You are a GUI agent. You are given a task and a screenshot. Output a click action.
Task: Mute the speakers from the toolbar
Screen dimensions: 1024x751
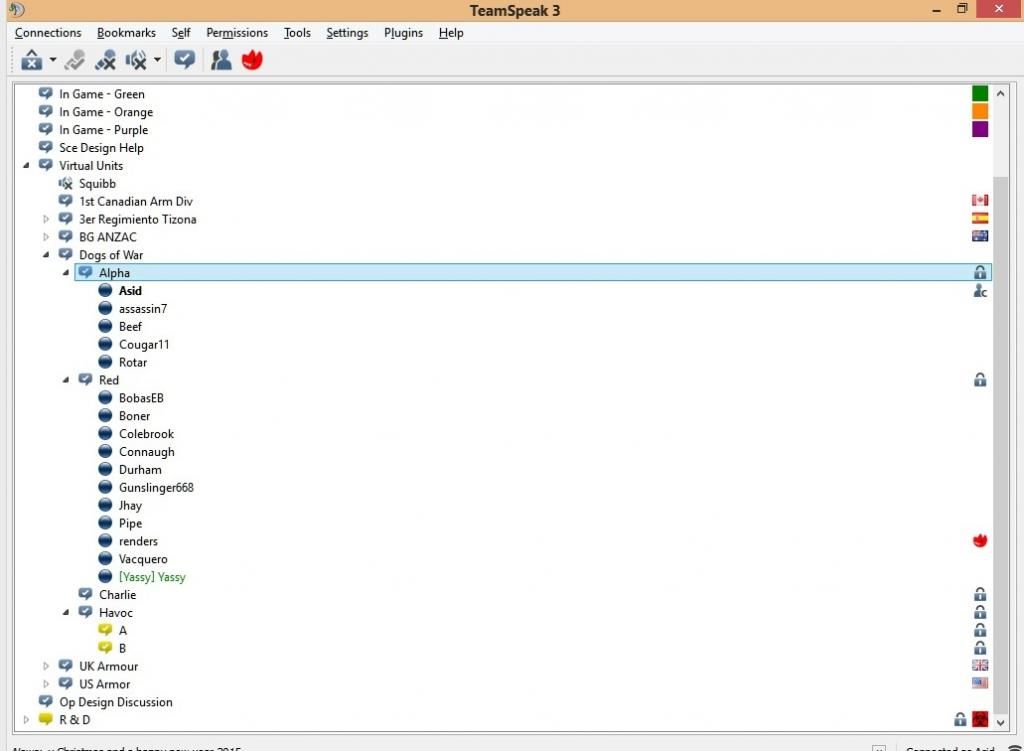click(x=136, y=60)
